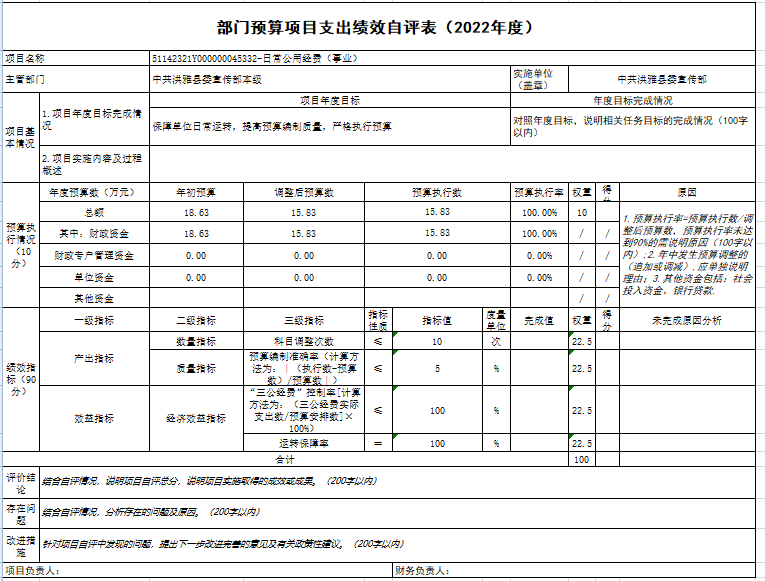
Task: Click the 效益指标 cell
Action: (x=94, y=419)
